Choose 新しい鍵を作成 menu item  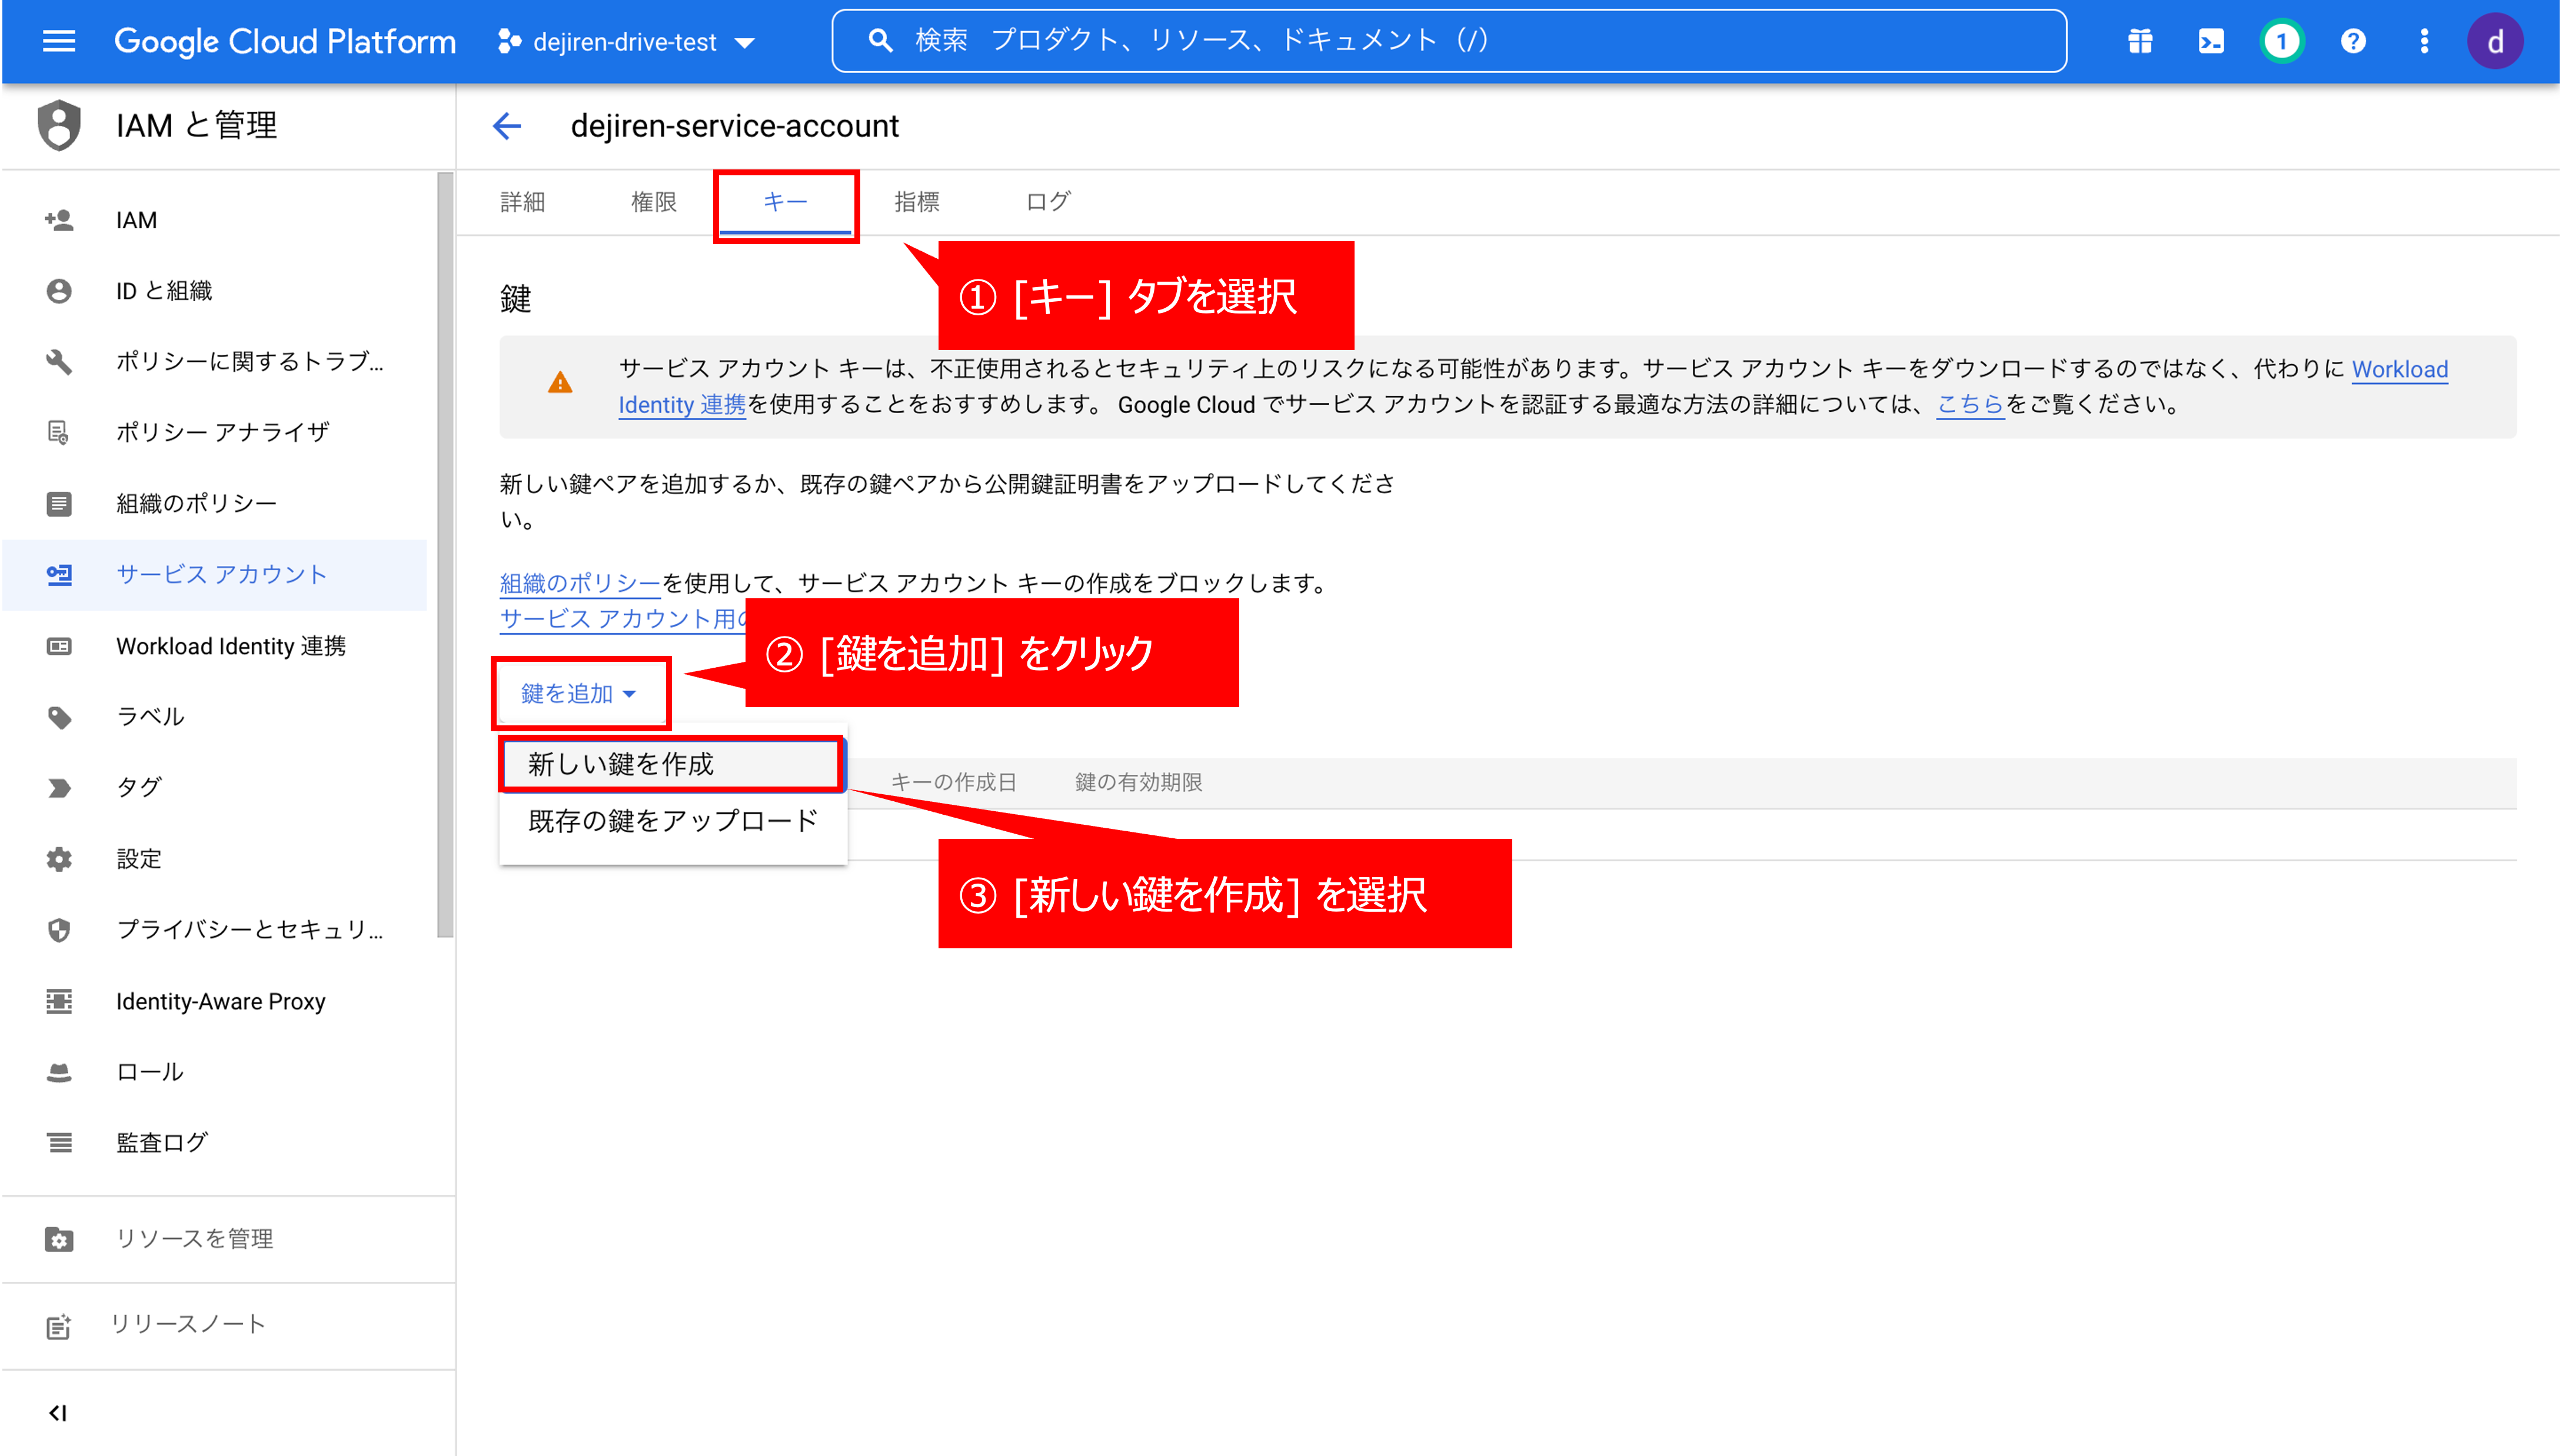coord(672,764)
